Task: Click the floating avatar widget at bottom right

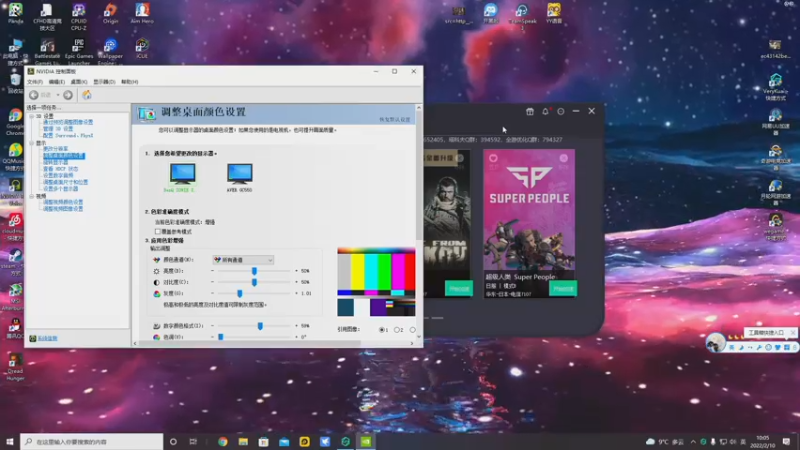Action: 715,342
